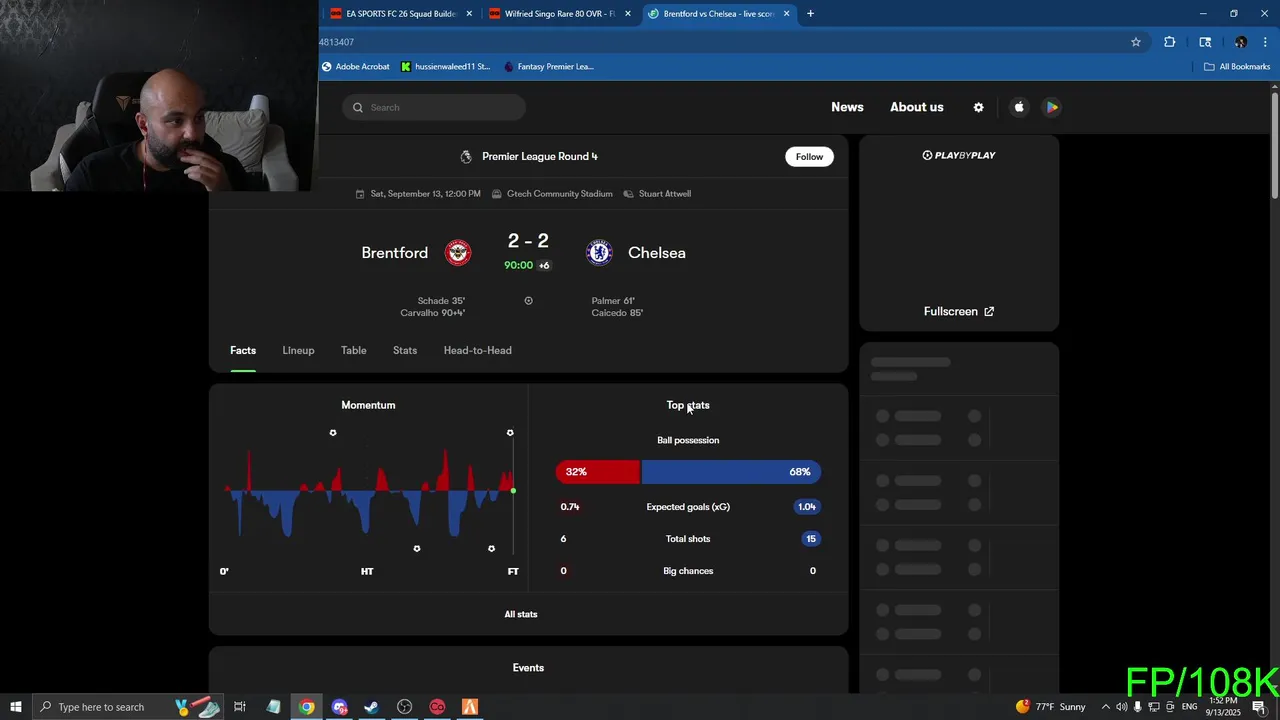Click the Carvalho 90+4' goal text
This screenshot has height=720, width=1280.
click(432, 313)
